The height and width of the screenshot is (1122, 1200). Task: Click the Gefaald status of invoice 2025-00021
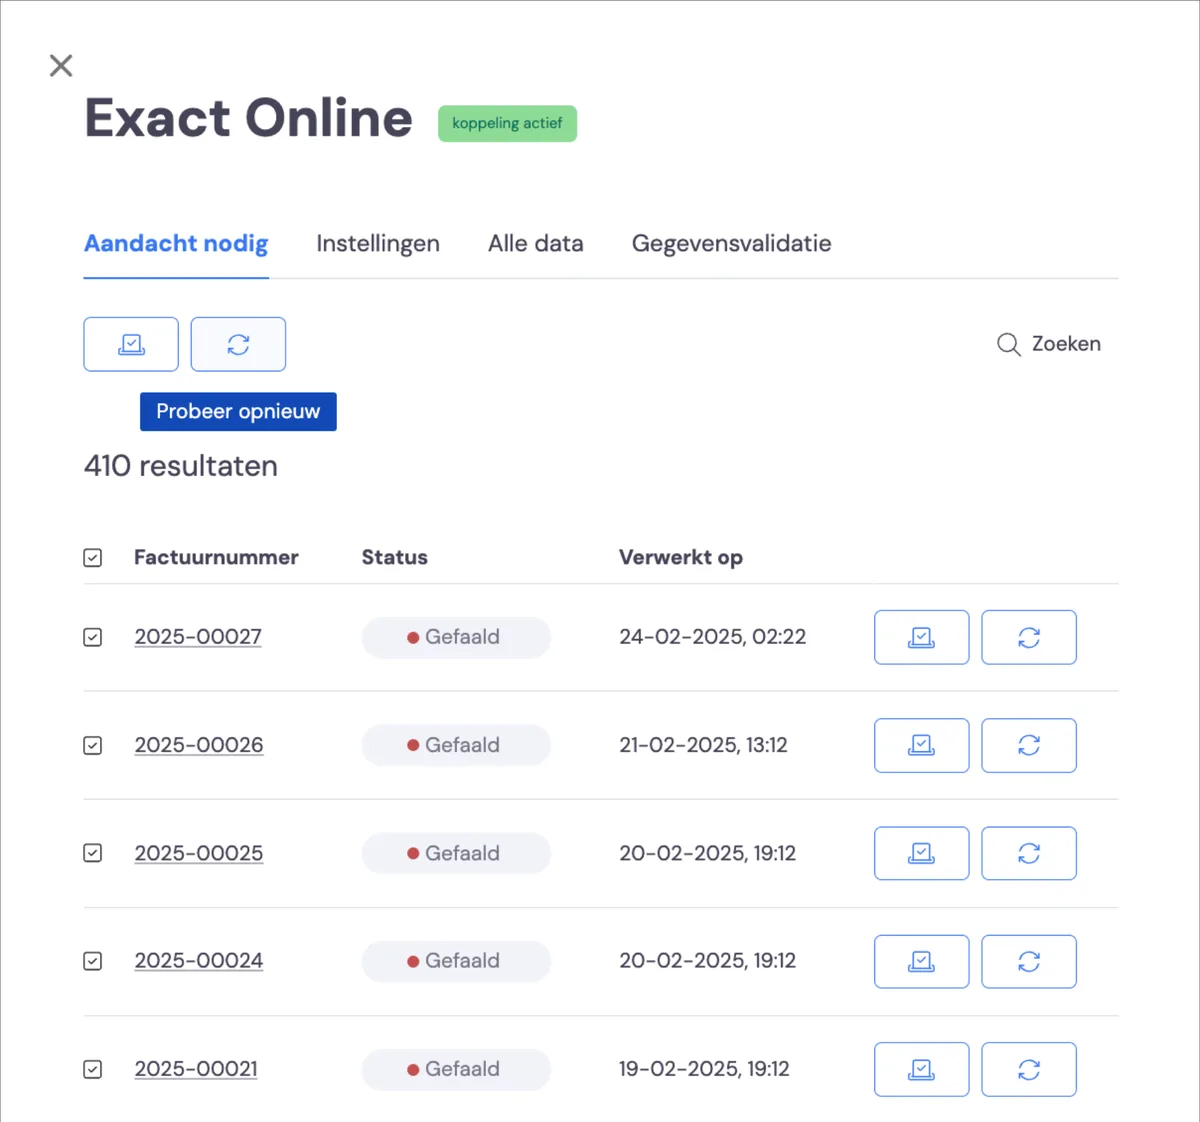(x=456, y=1069)
